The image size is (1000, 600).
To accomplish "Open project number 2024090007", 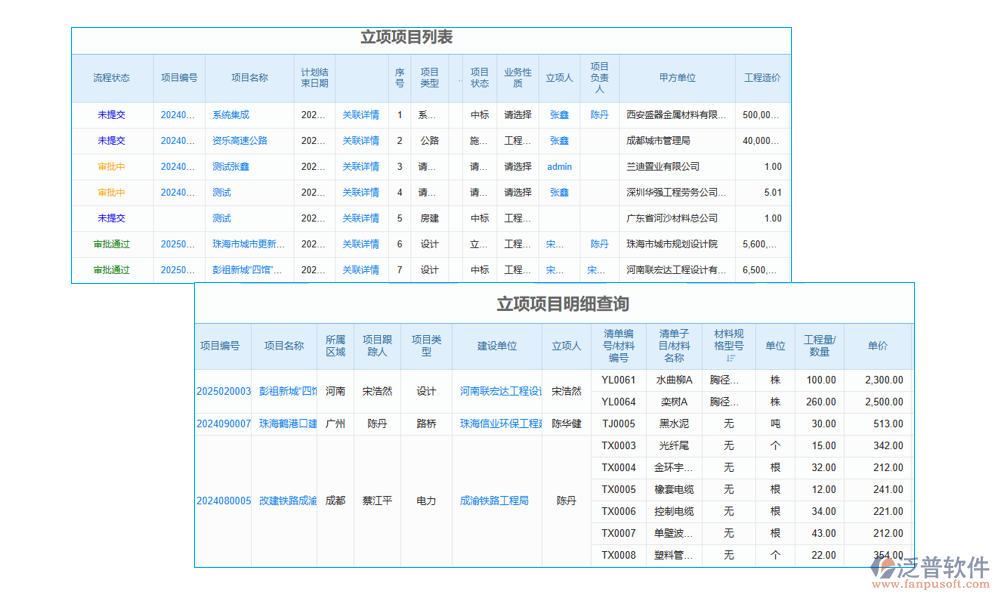I will tap(225, 422).
